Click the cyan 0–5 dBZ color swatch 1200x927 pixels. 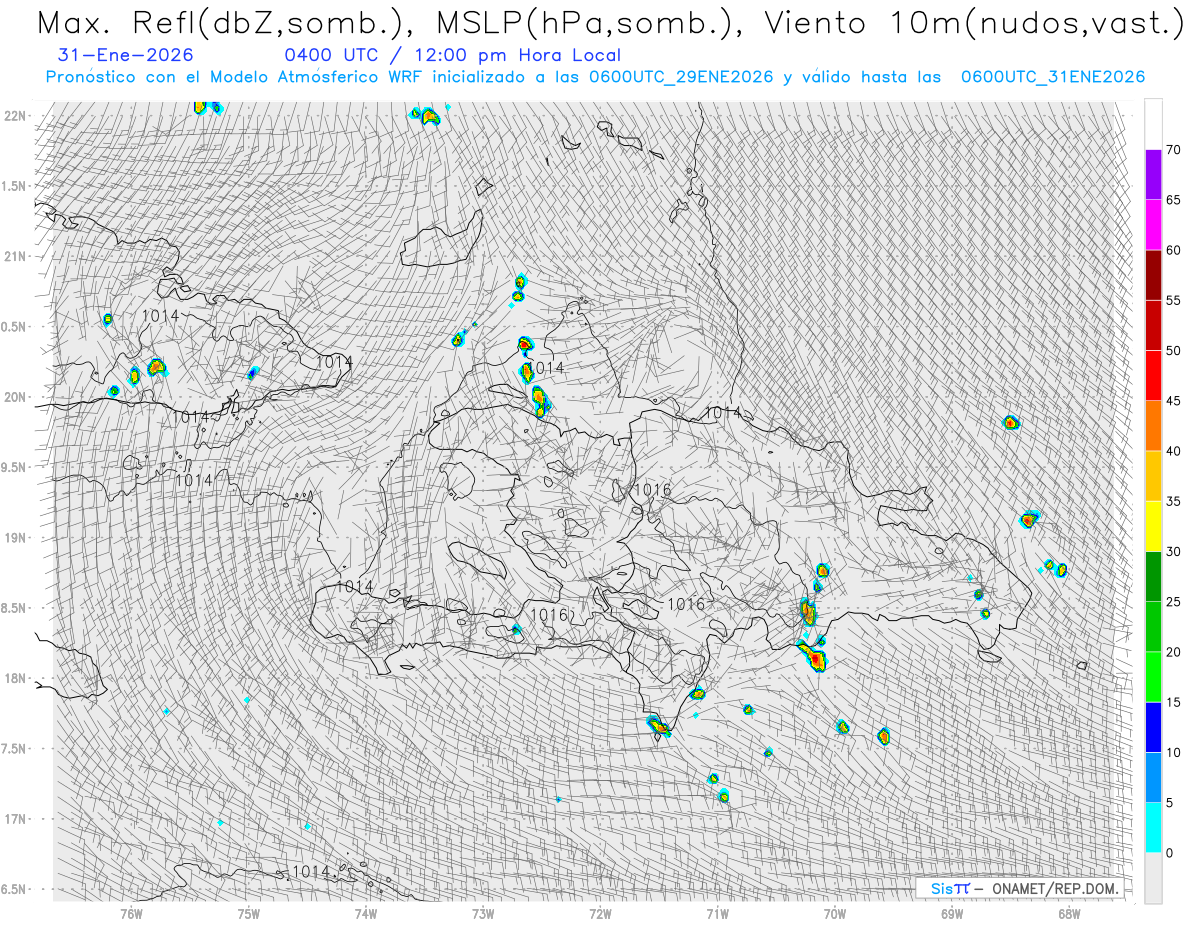[1153, 828]
